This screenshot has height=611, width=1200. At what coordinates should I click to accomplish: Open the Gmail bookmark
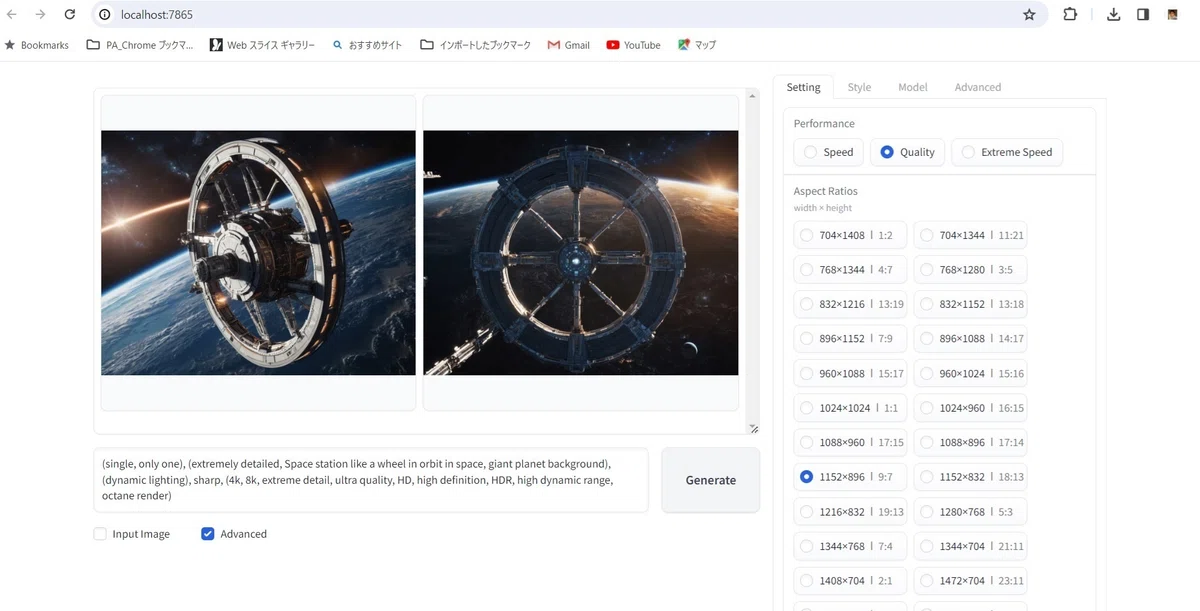point(568,45)
